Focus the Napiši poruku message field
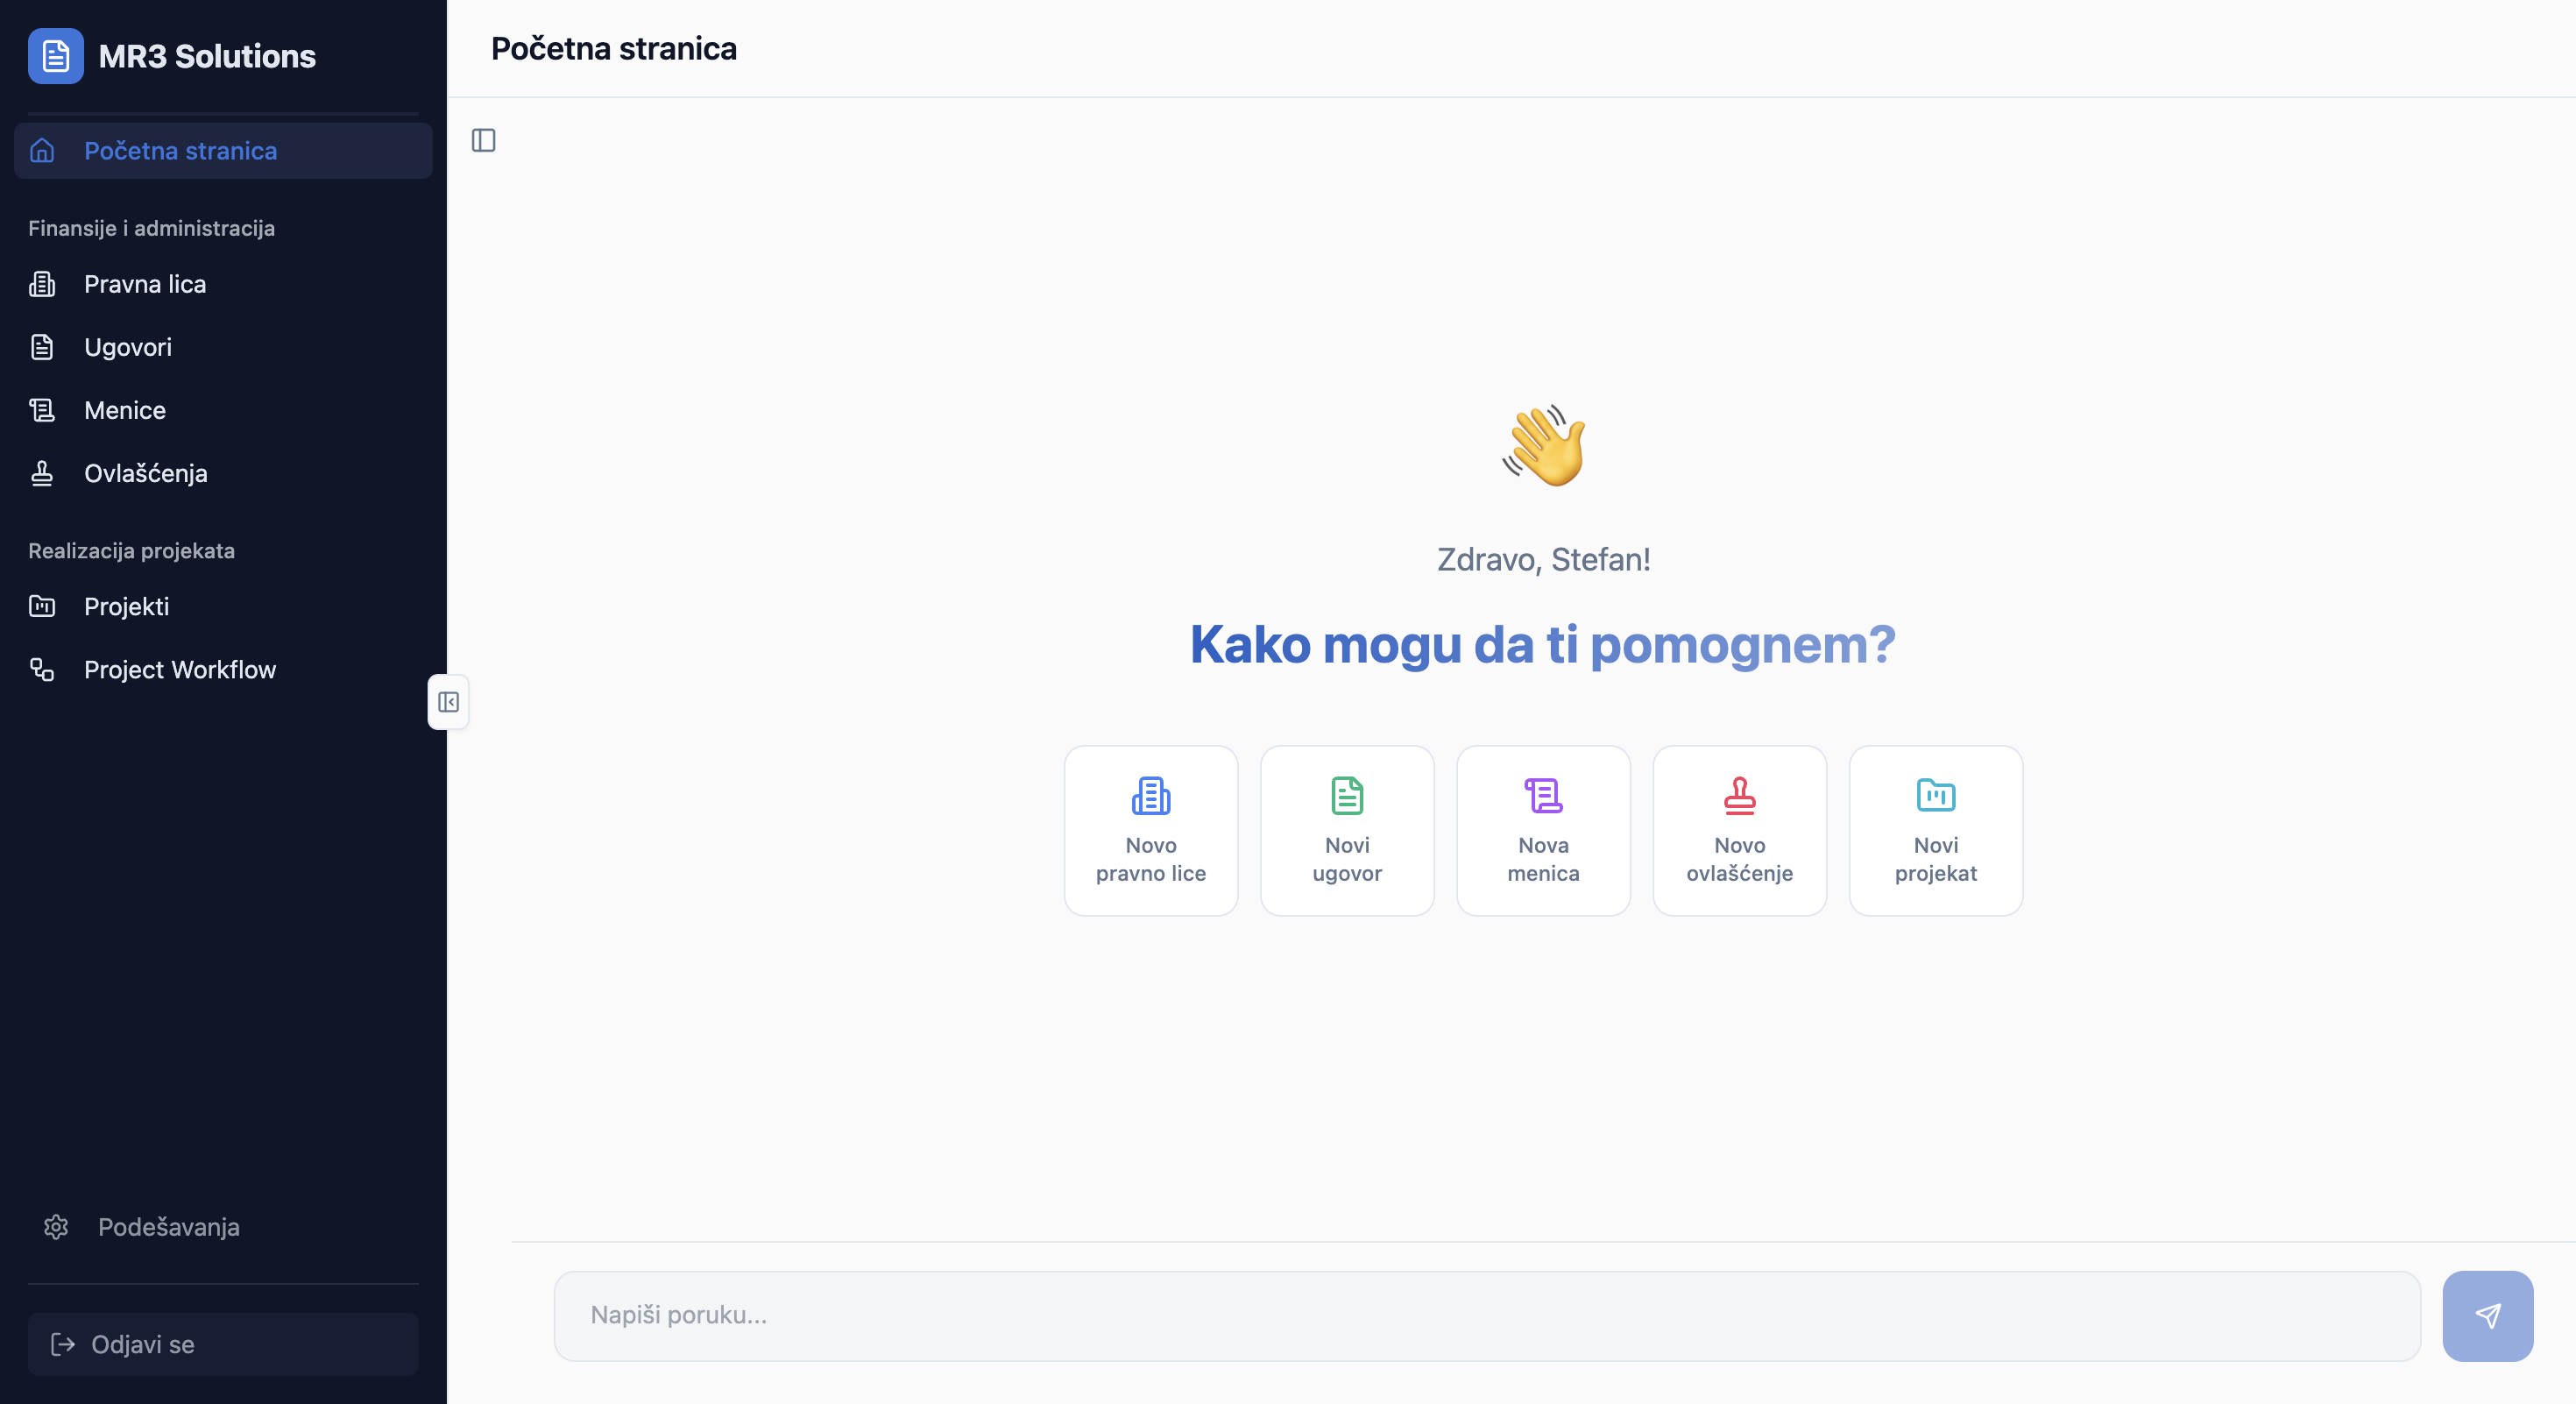Screen dimensions: 2576x1404 pos(1486,1316)
